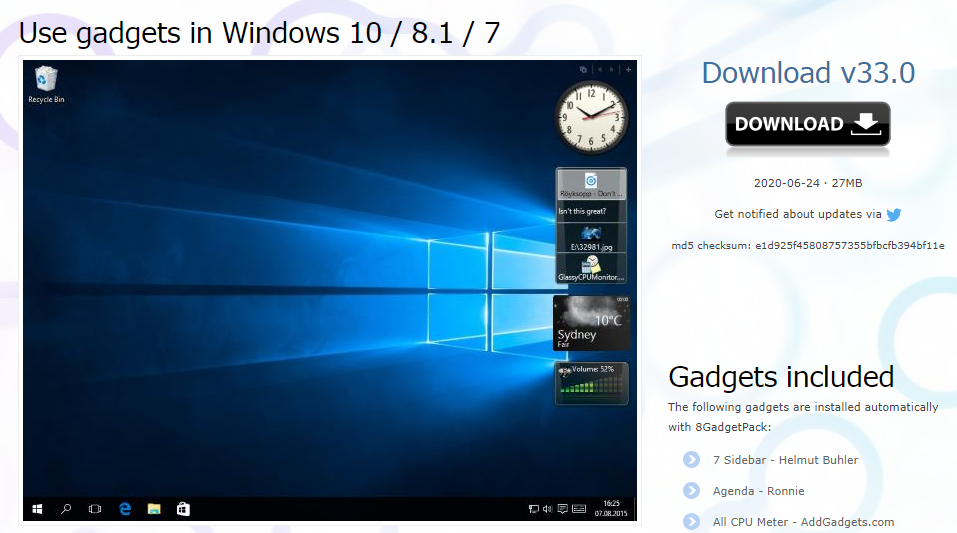This screenshot has width=957, height=533.
Task: Click the touch keyboard tray icon
Action: [x=579, y=509]
